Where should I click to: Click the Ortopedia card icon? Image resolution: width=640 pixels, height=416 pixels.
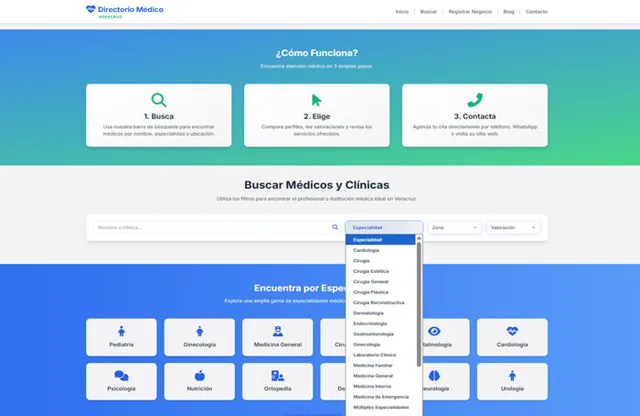278,376
